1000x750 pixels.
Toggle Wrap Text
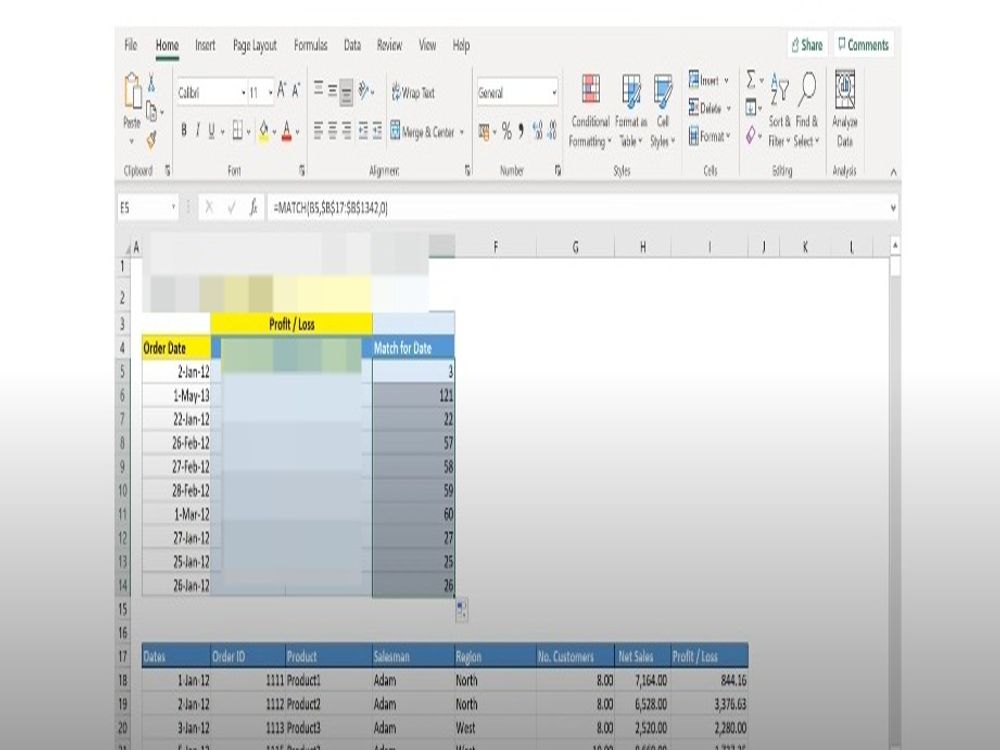(x=413, y=92)
